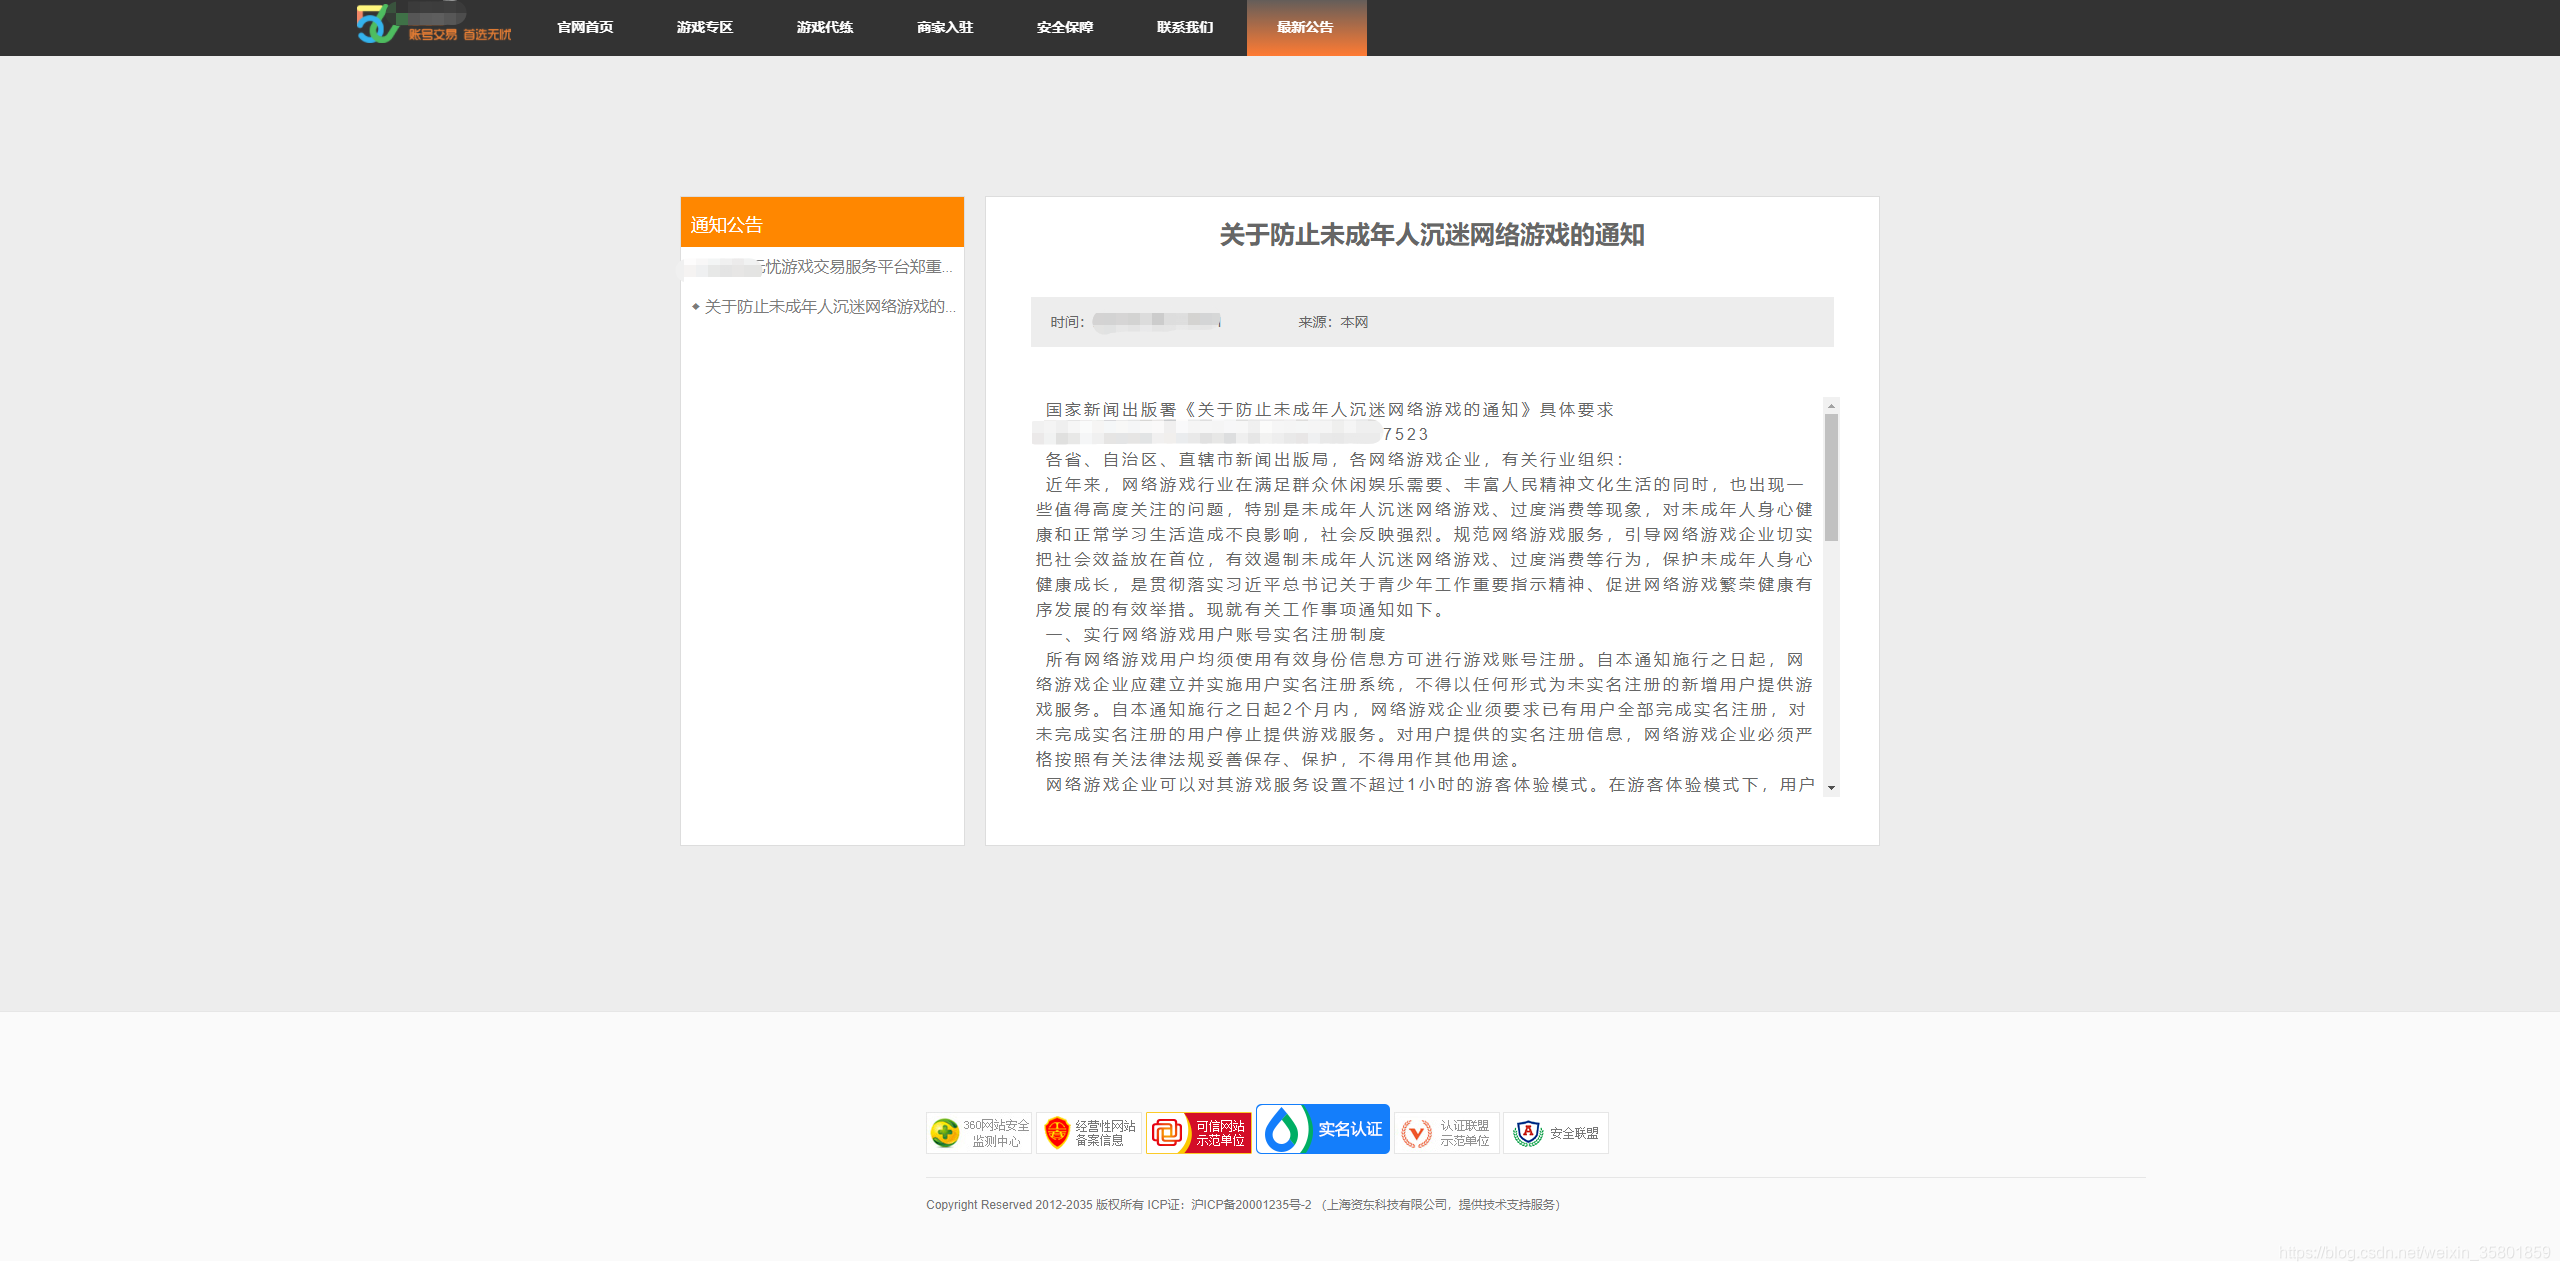Go to 游戏专区 in navigation
Viewport: 2560px width, 1271px height.
(x=705, y=27)
